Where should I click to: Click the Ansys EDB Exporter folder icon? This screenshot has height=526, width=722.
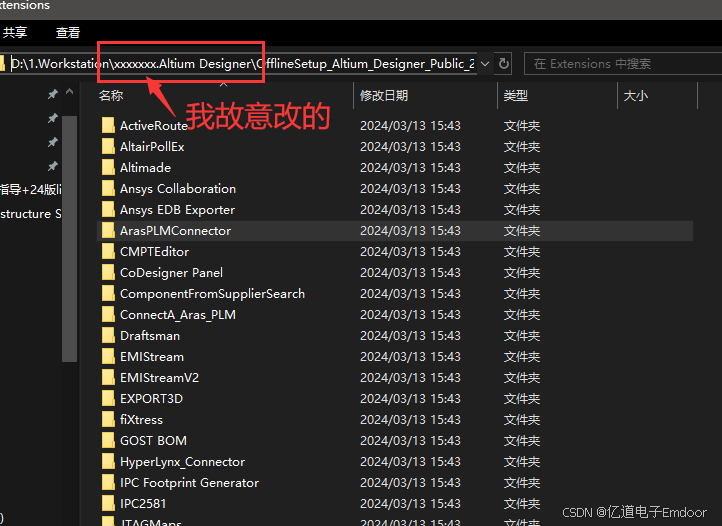pos(108,210)
